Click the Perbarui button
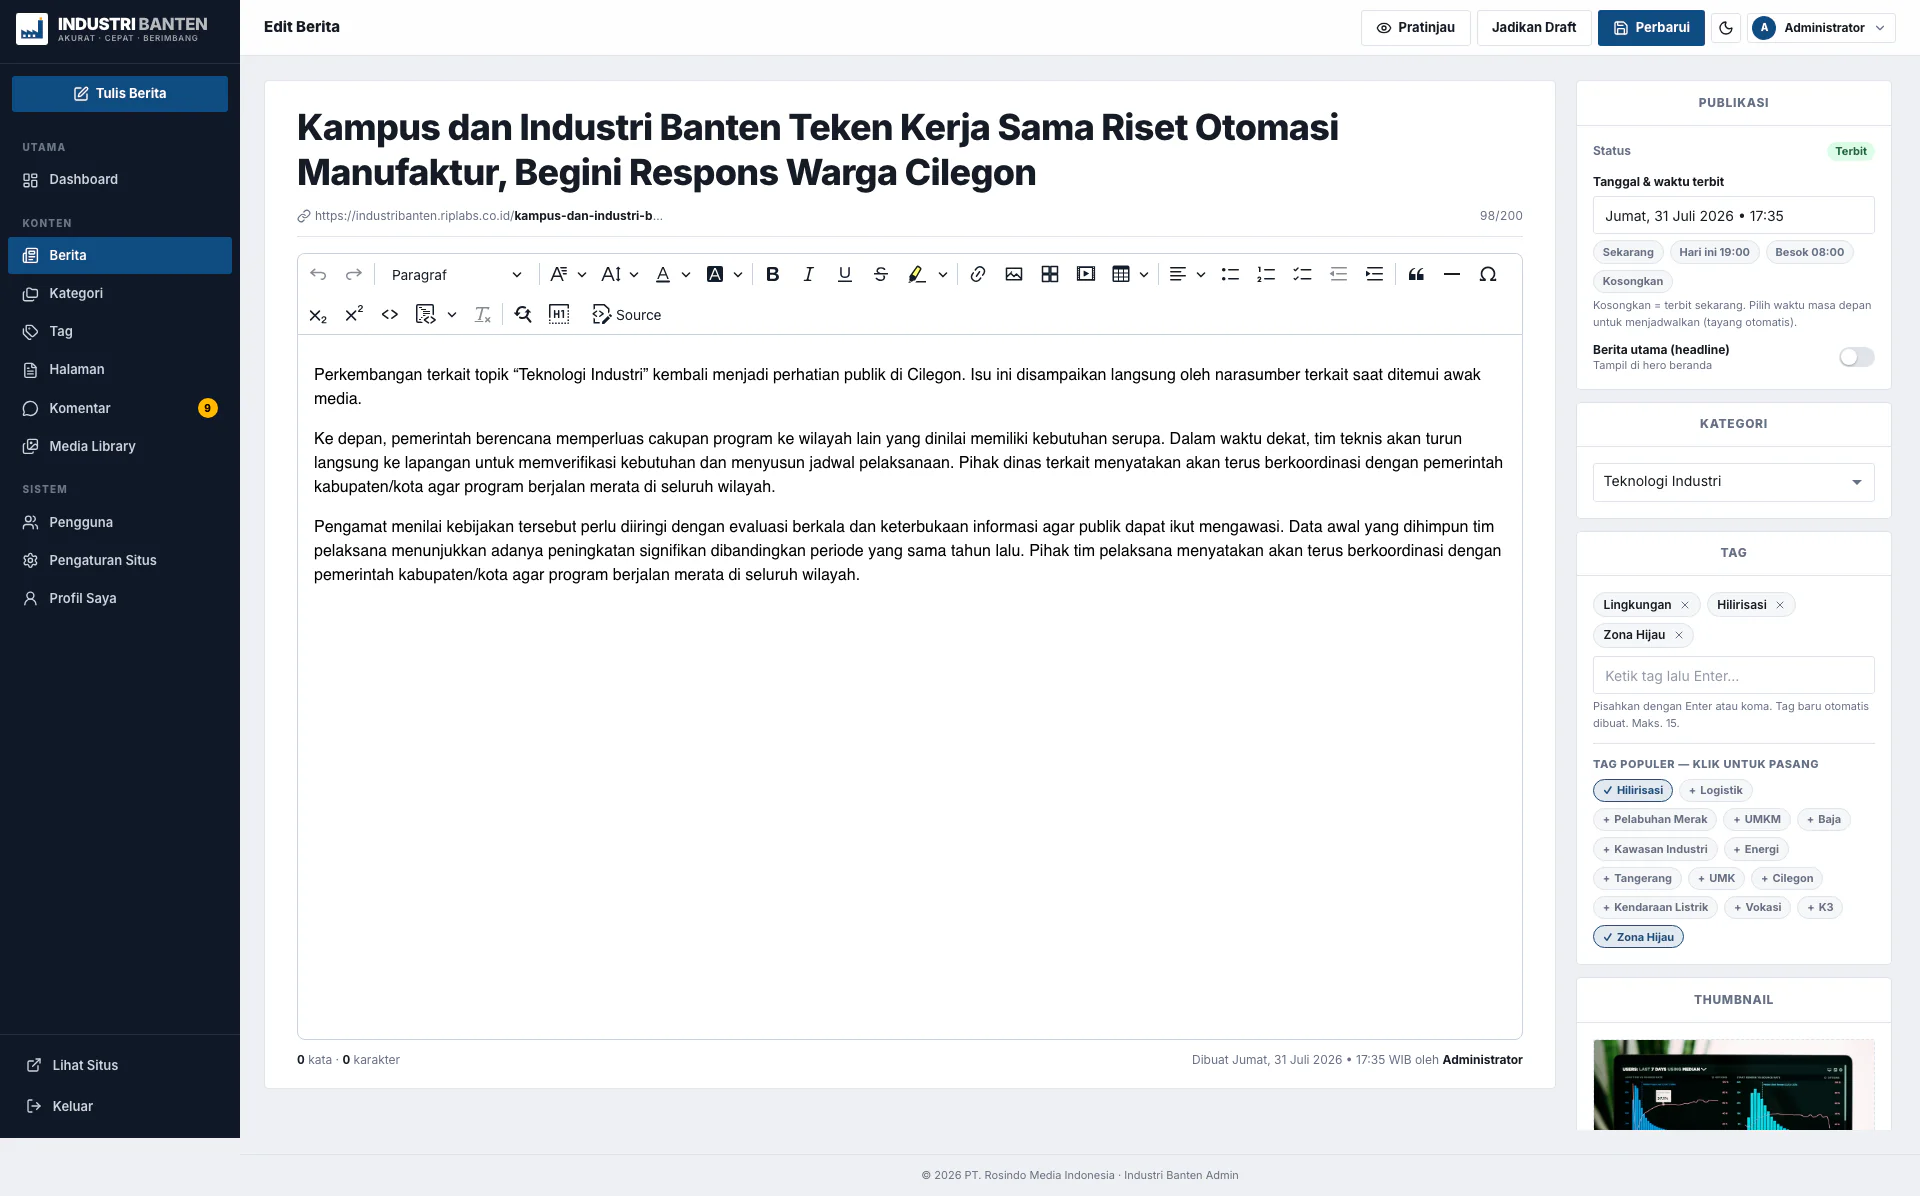Viewport: 1920px width, 1196px height. (1651, 28)
